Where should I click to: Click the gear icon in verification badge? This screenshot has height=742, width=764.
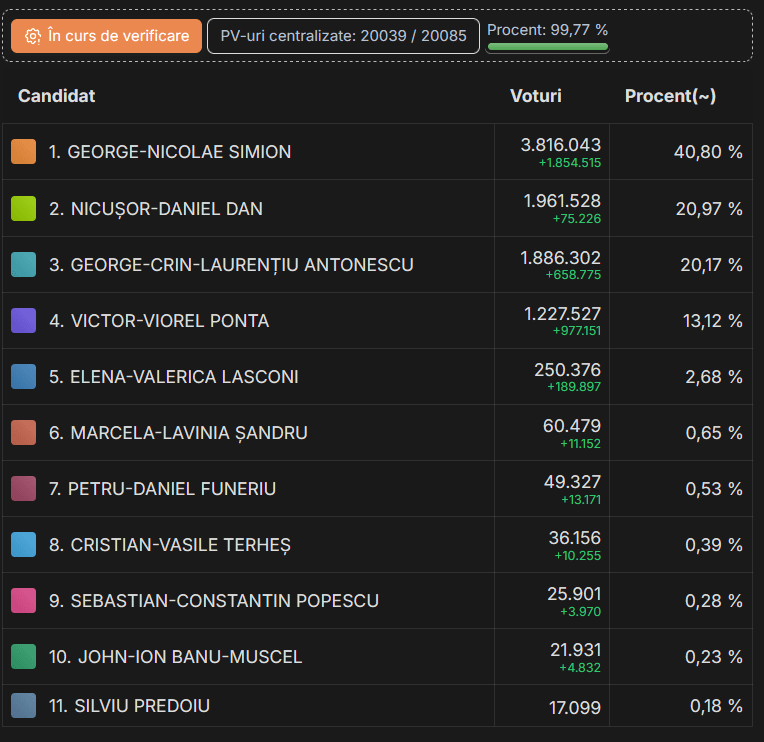33,36
